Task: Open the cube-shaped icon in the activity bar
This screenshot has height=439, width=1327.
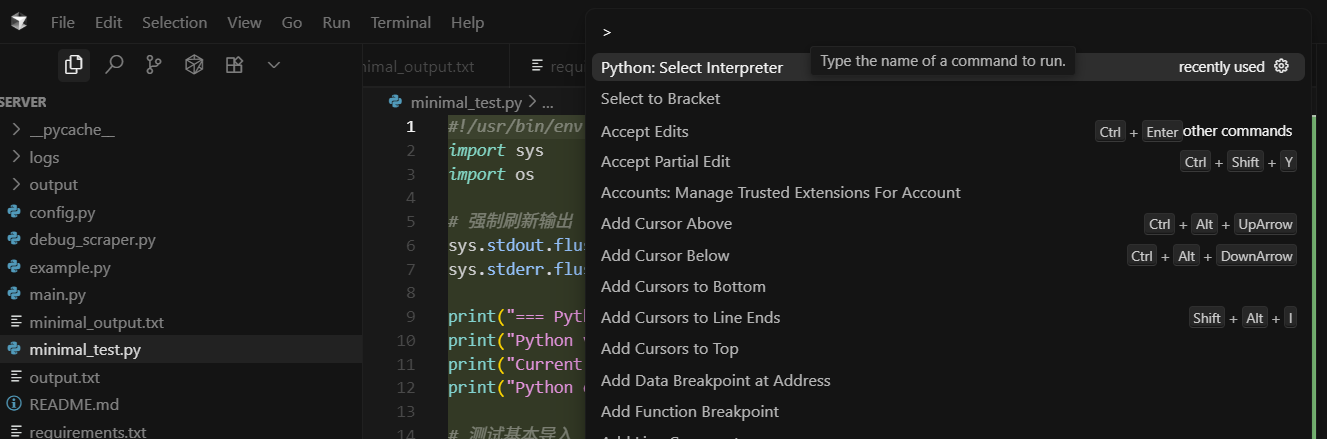Action: (194, 65)
